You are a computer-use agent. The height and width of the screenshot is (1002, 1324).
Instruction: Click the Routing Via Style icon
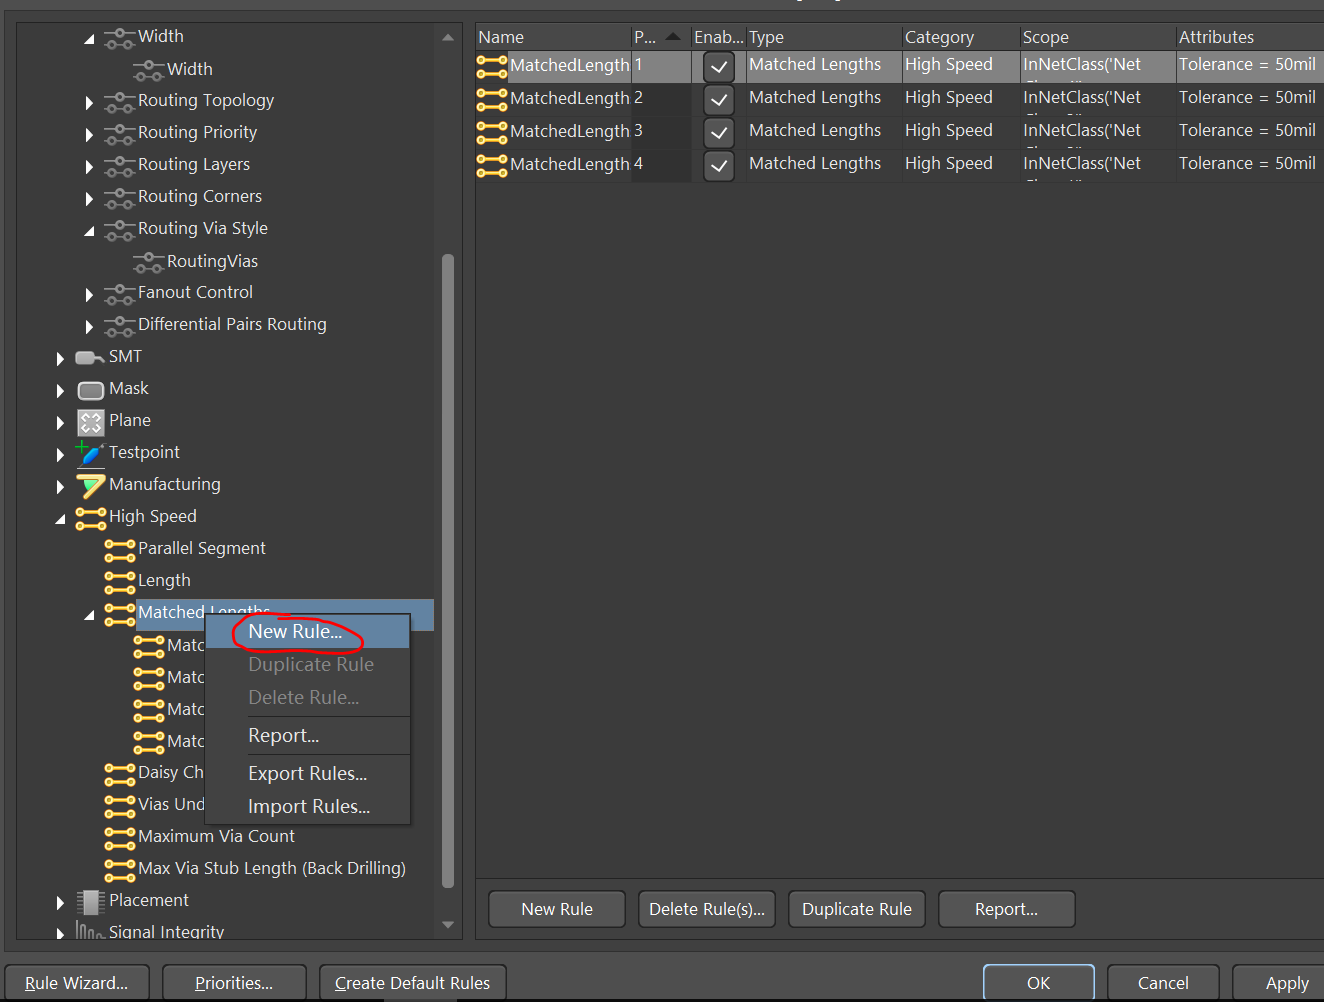(119, 230)
